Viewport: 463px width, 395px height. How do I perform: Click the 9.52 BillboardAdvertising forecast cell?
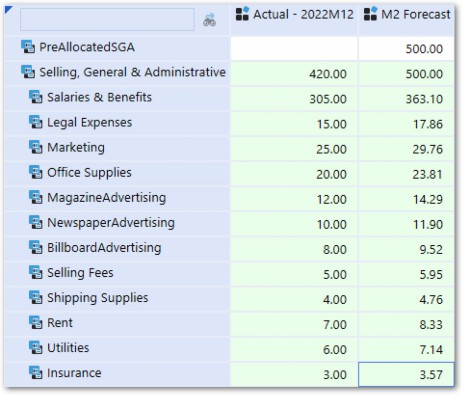pyautogui.click(x=406, y=249)
